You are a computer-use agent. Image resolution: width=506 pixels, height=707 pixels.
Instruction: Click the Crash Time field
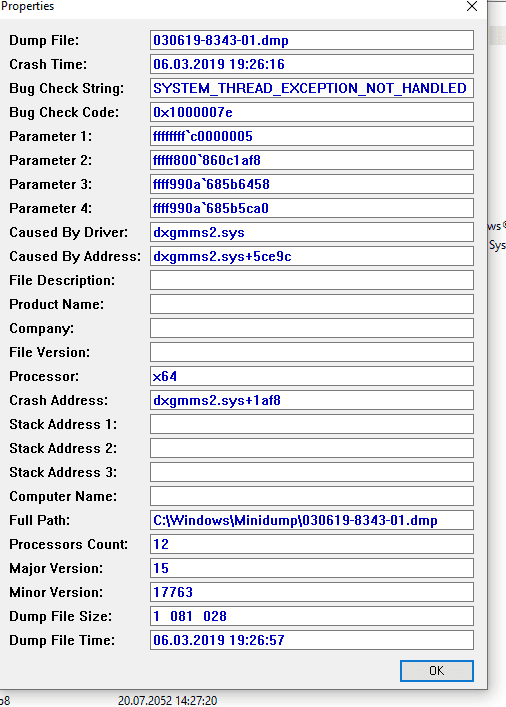[312, 64]
